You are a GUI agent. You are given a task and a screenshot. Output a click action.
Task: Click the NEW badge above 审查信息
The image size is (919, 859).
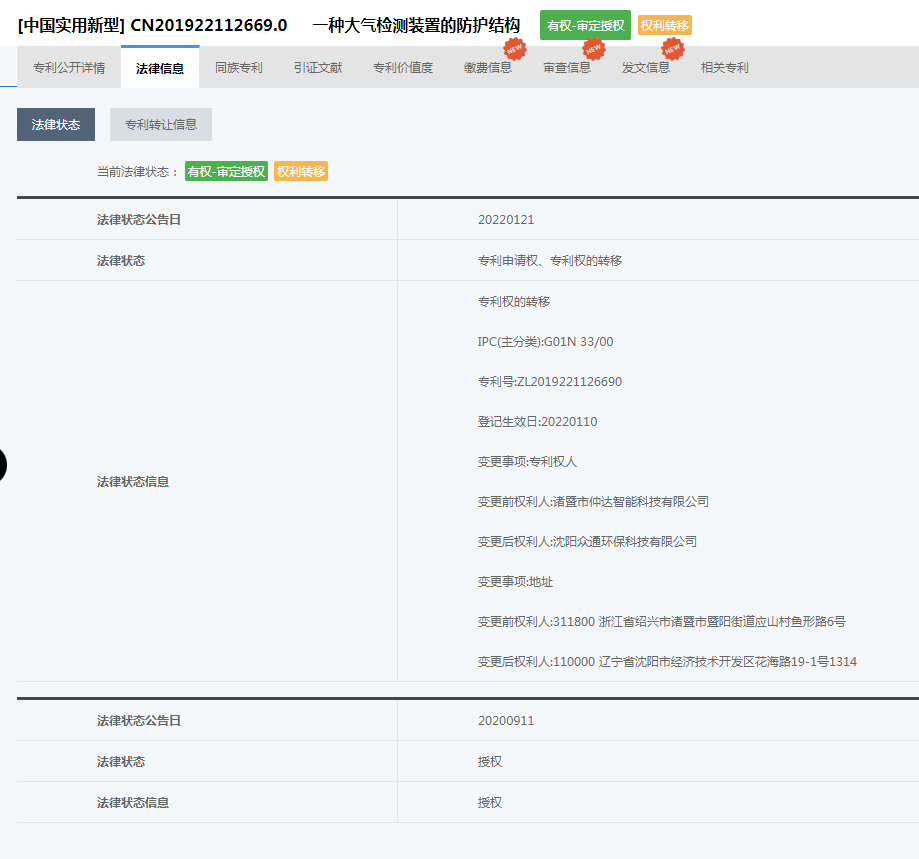click(x=593, y=48)
